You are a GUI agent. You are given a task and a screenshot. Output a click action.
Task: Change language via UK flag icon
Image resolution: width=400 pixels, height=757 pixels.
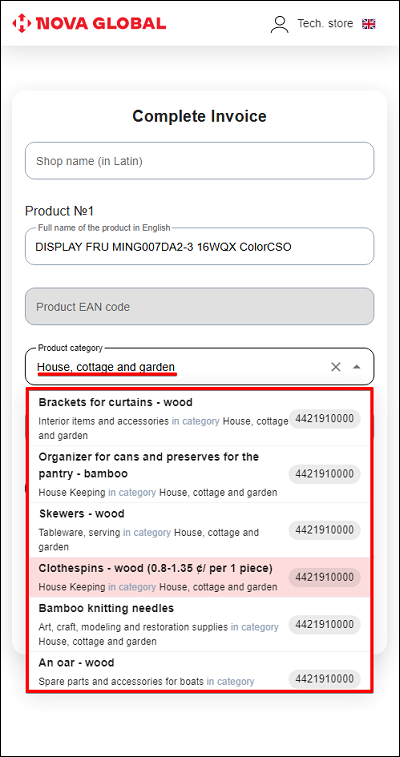tap(369, 24)
